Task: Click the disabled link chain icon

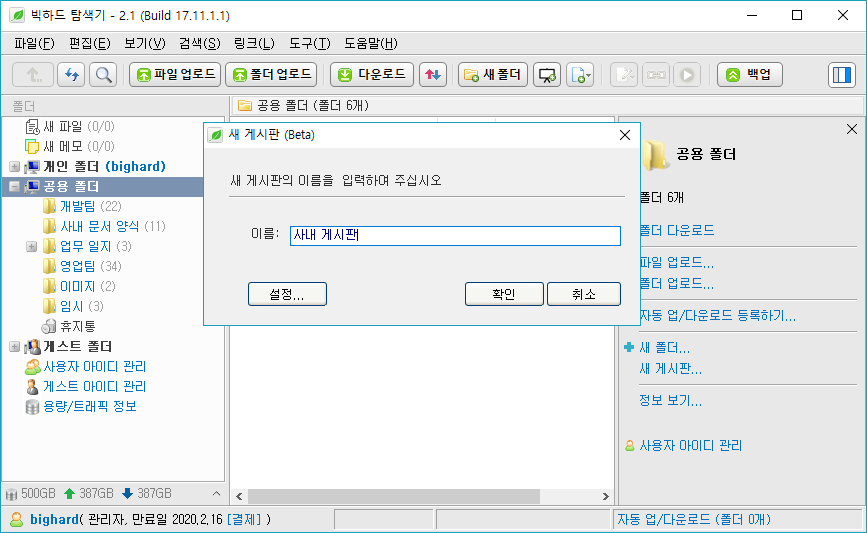Action: click(x=656, y=75)
